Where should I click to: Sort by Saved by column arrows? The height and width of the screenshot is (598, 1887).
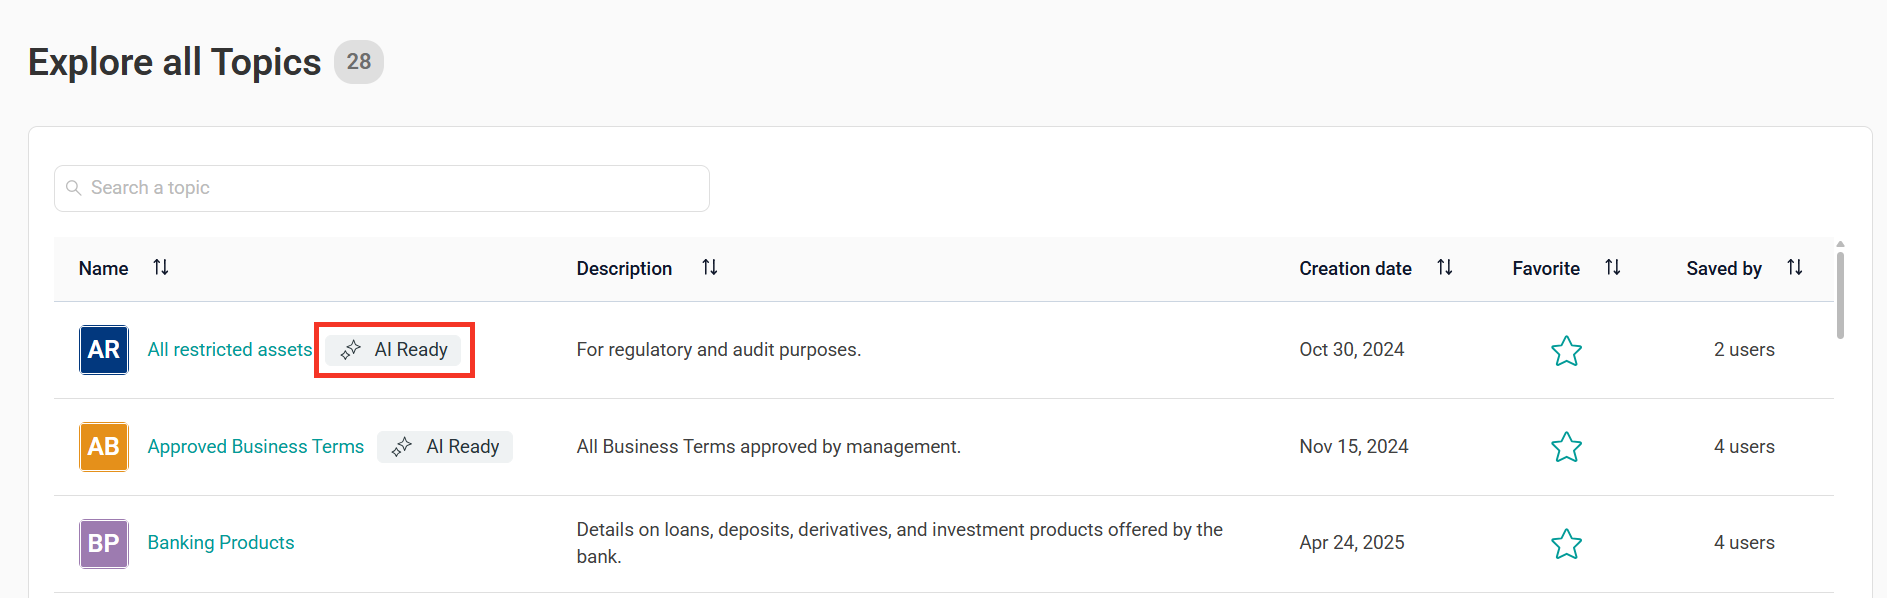click(x=1794, y=267)
